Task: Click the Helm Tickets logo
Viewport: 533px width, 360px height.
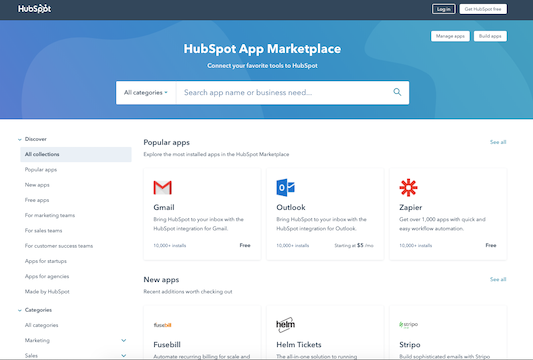Action: click(286, 325)
